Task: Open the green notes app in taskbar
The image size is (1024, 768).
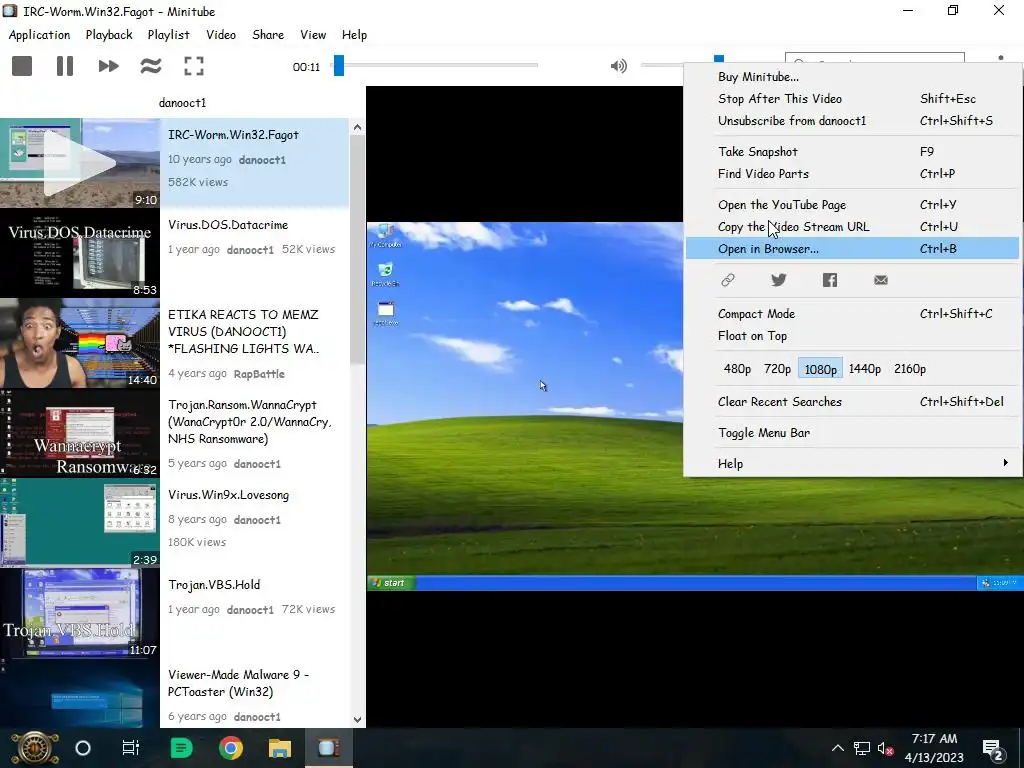Action: click(181, 748)
